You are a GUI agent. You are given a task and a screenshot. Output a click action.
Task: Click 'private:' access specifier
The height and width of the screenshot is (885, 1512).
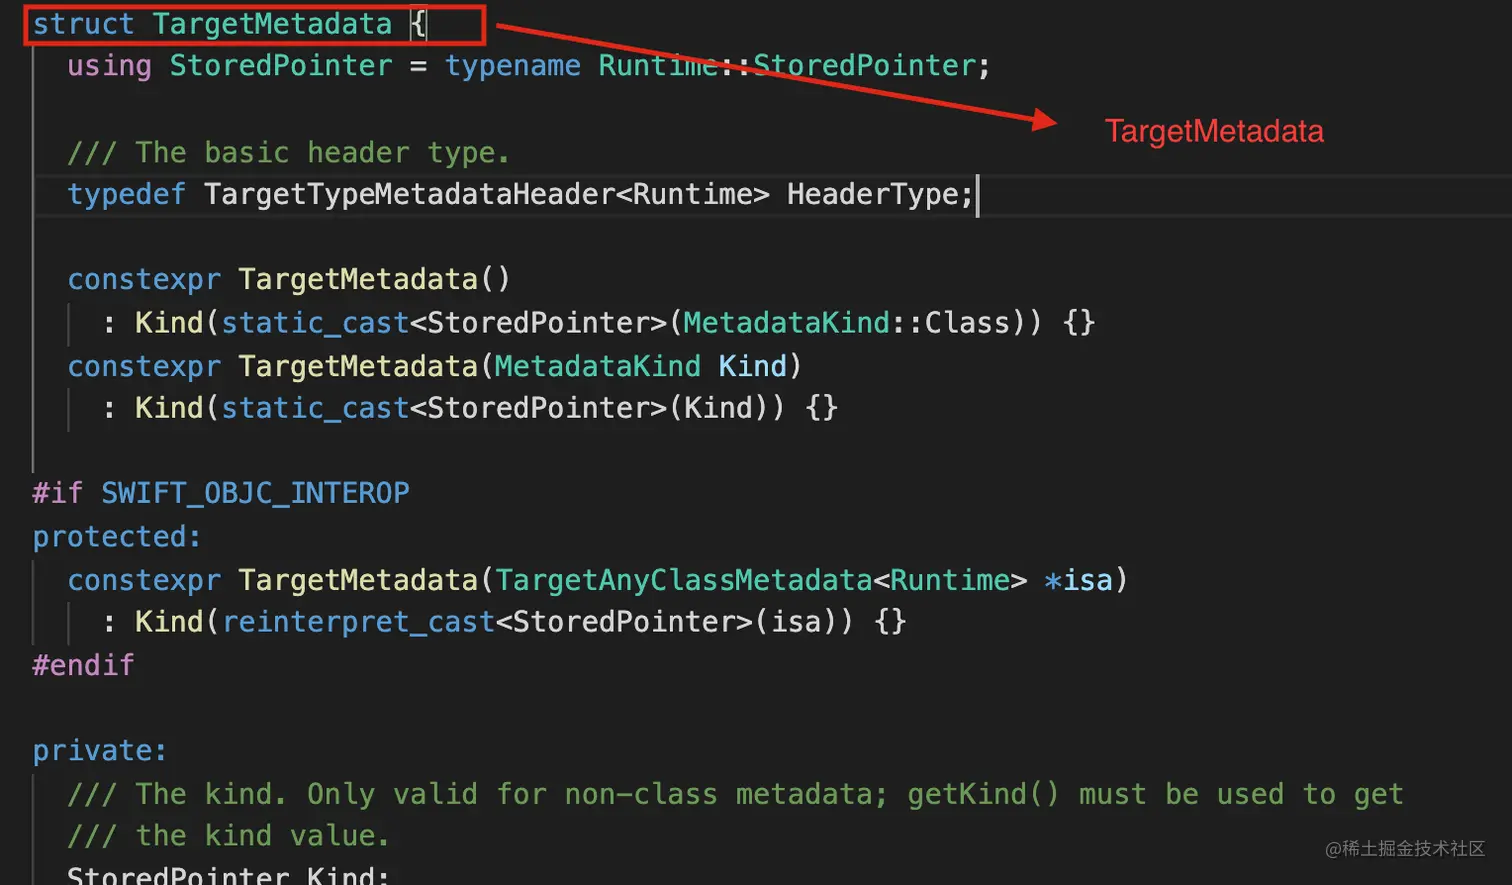(x=100, y=750)
